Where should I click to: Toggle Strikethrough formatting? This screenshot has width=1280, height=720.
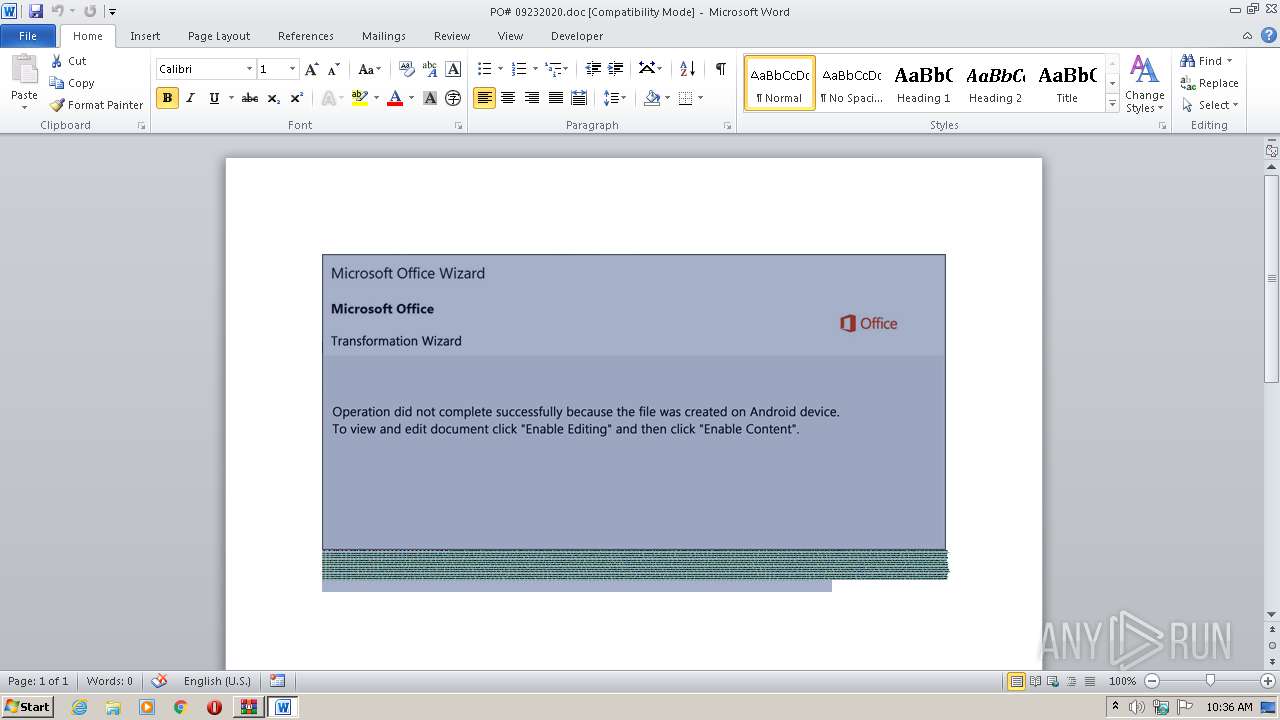(250, 98)
